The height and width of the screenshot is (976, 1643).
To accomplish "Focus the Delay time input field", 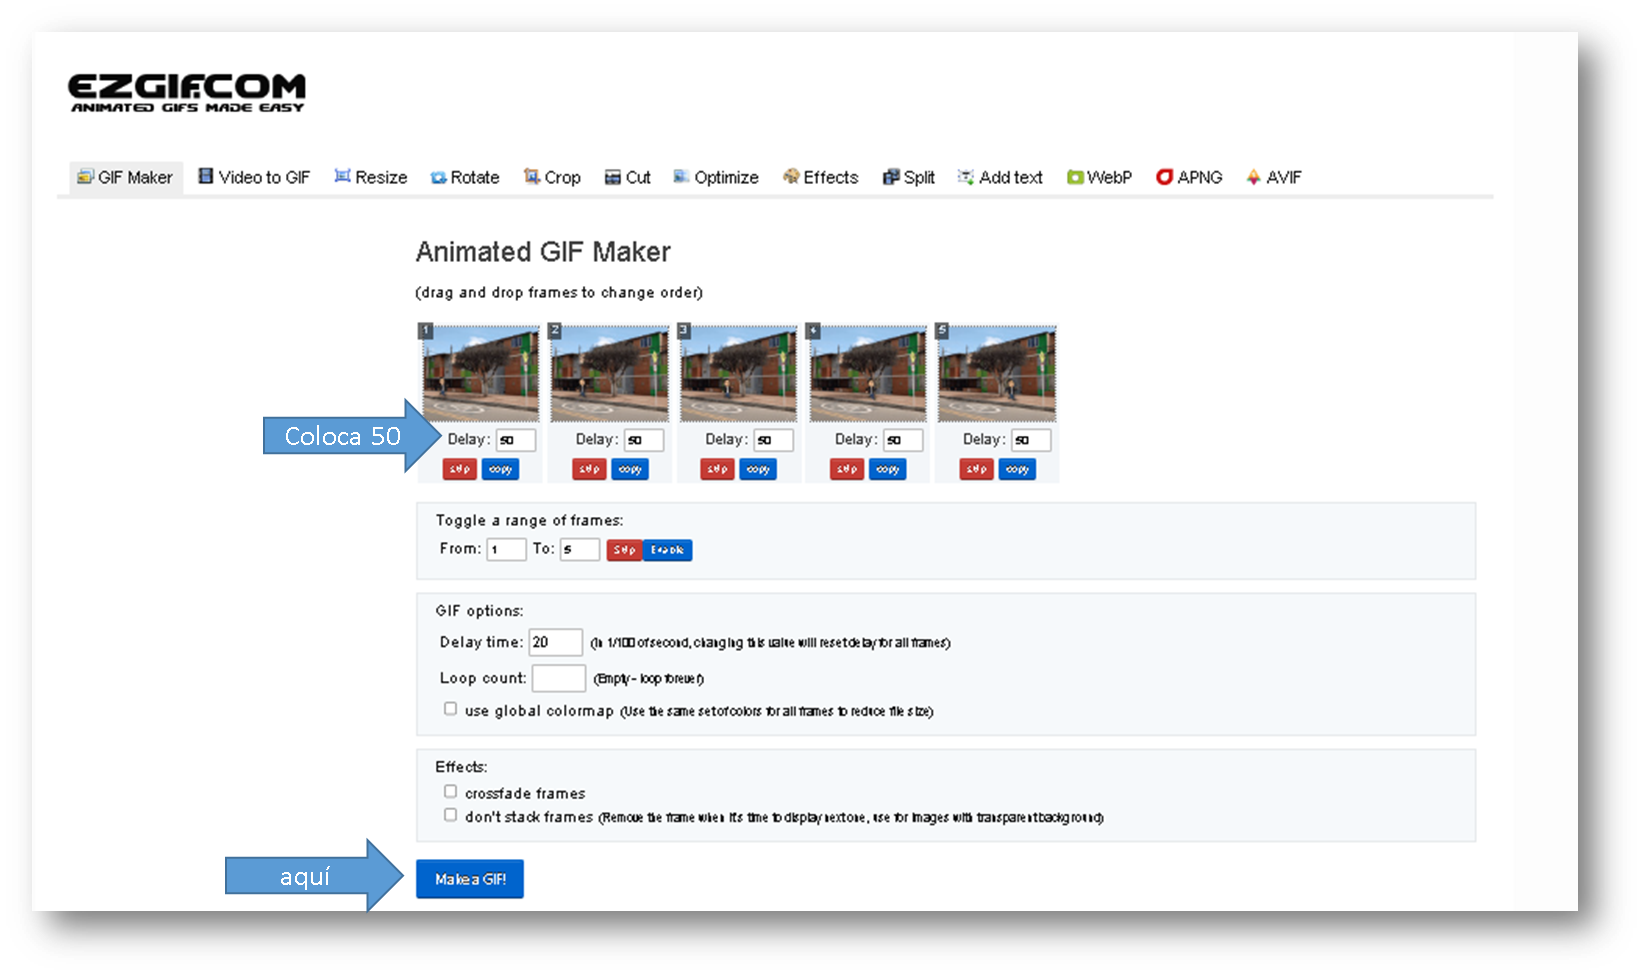I will [x=555, y=642].
